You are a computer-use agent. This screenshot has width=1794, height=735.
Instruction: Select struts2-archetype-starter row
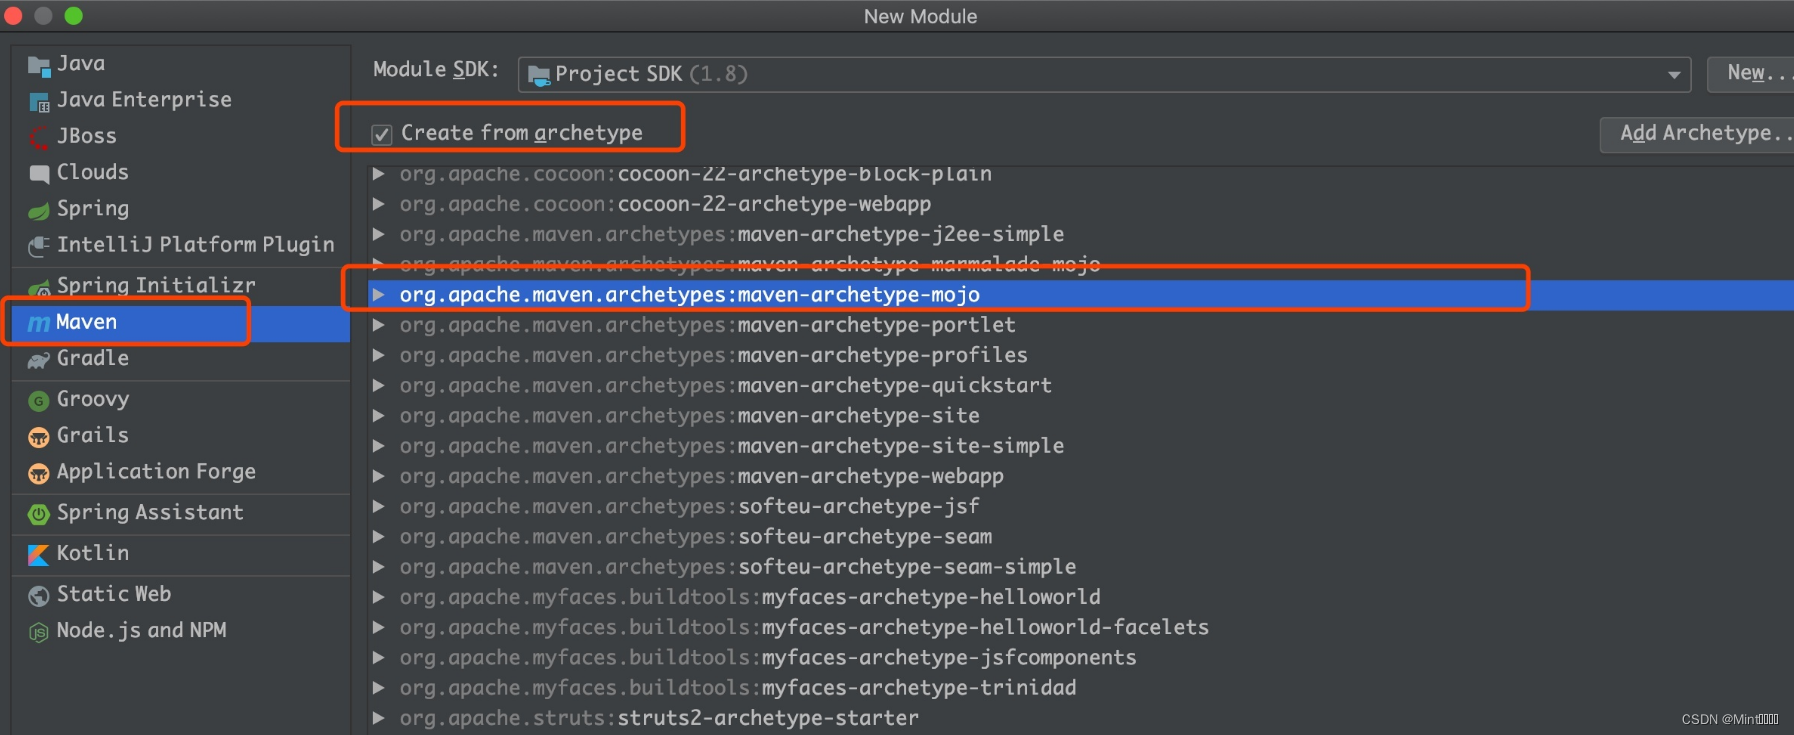[x=1080, y=718]
